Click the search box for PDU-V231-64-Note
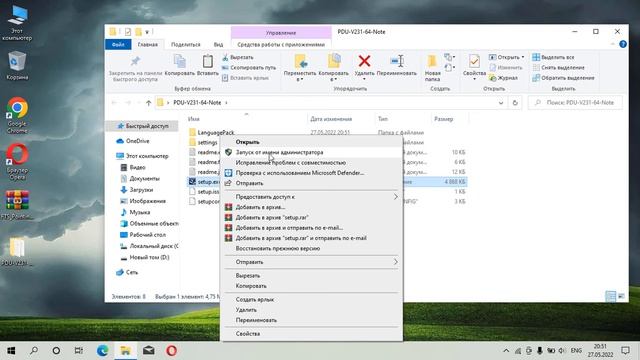 point(576,103)
